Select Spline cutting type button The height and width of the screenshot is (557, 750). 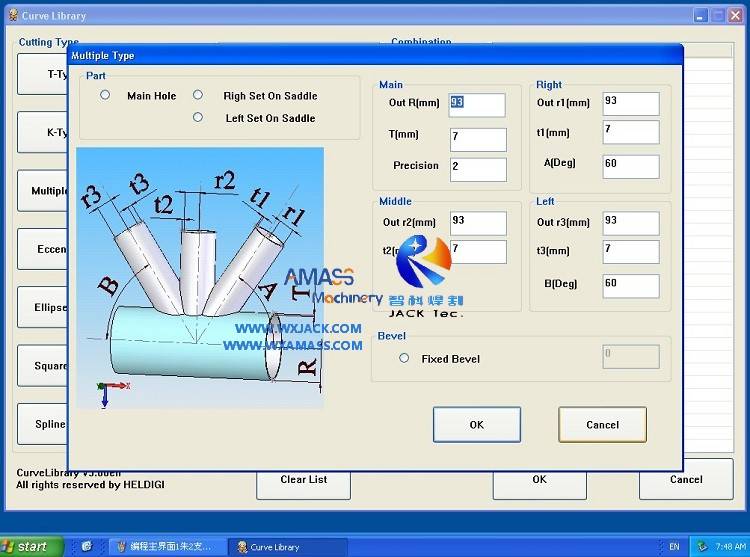[43, 424]
